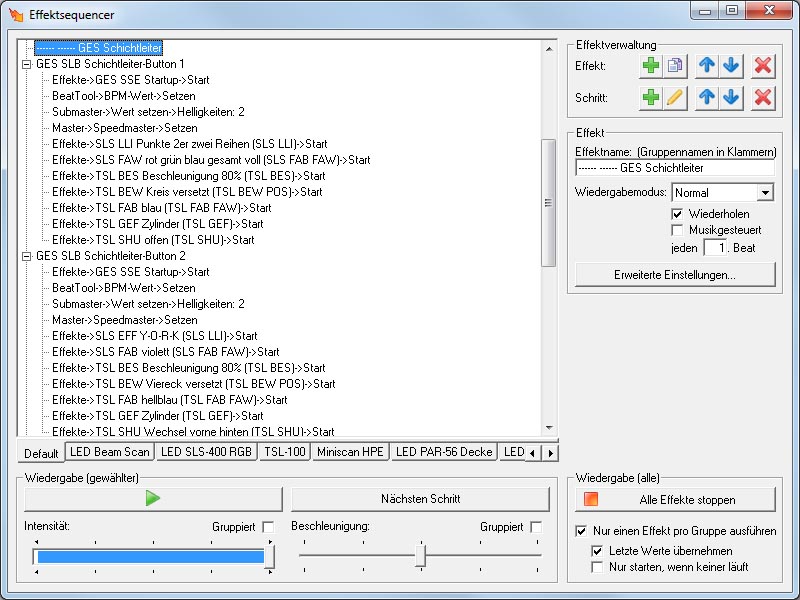Click into the Effektname text field
This screenshot has width=800, height=600.
coord(675,168)
